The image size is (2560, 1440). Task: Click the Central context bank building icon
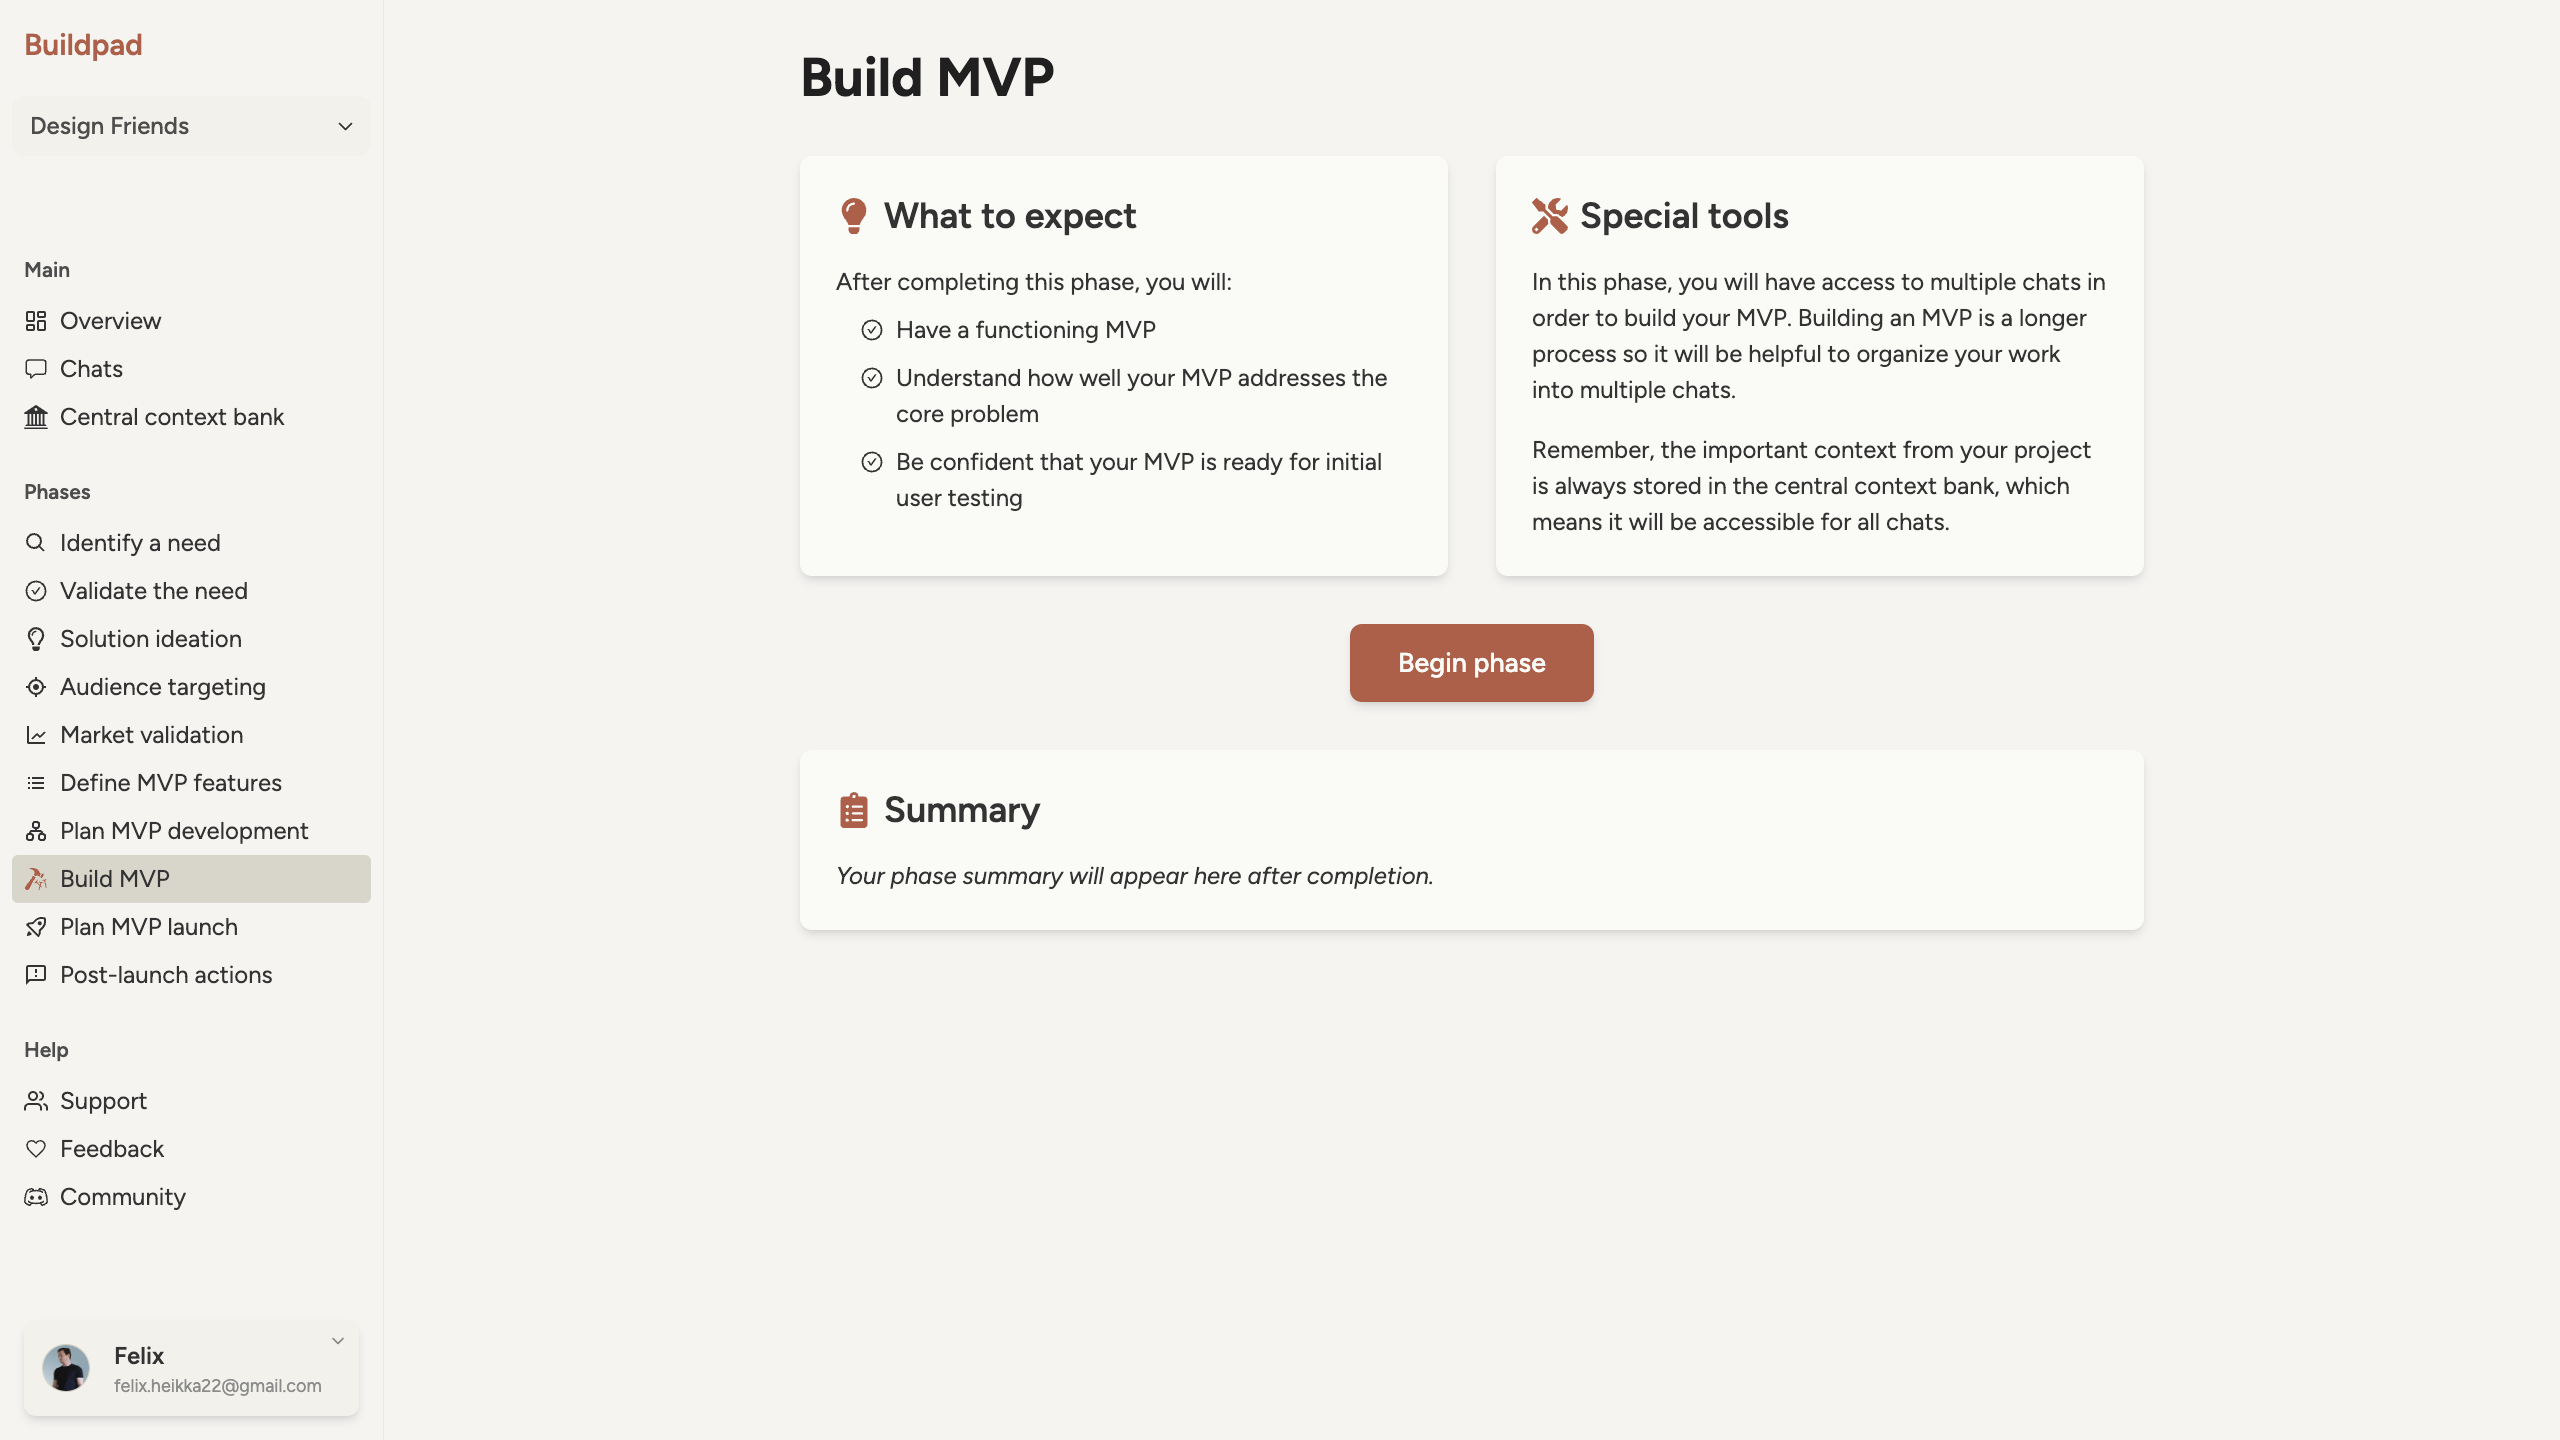pyautogui.click(x=36, y=417)
